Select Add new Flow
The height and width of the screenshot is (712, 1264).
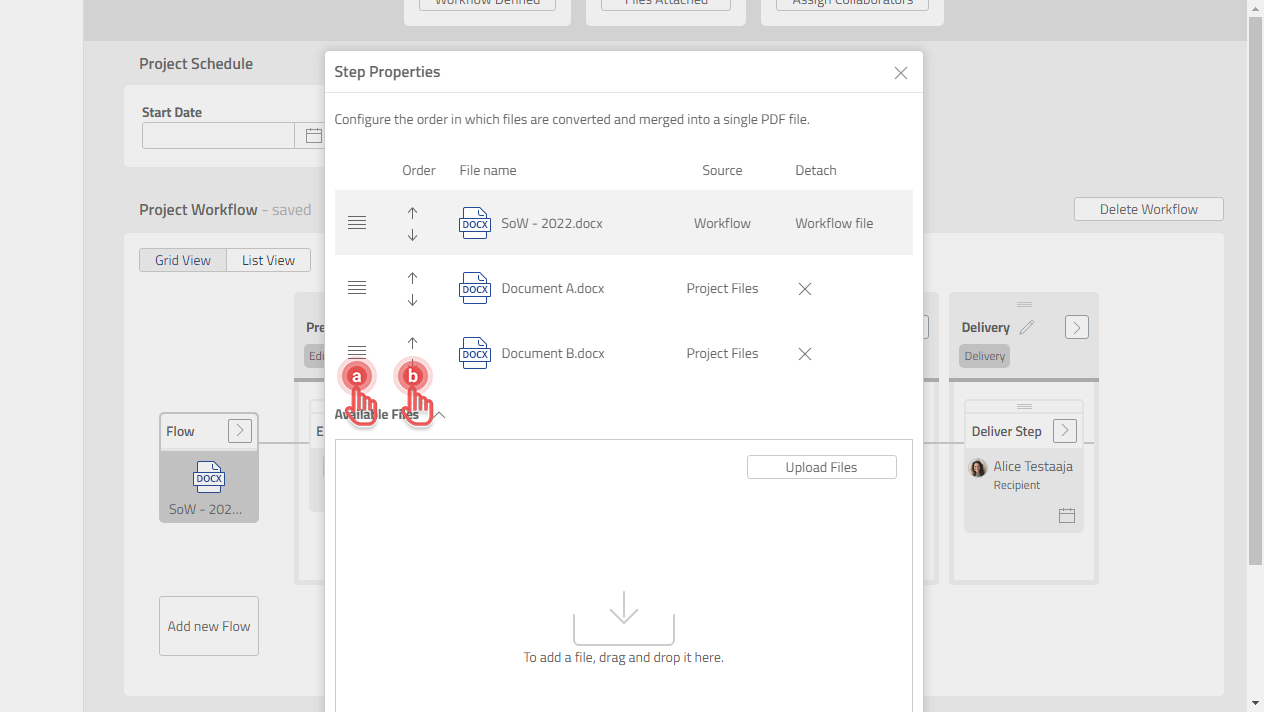208,625
